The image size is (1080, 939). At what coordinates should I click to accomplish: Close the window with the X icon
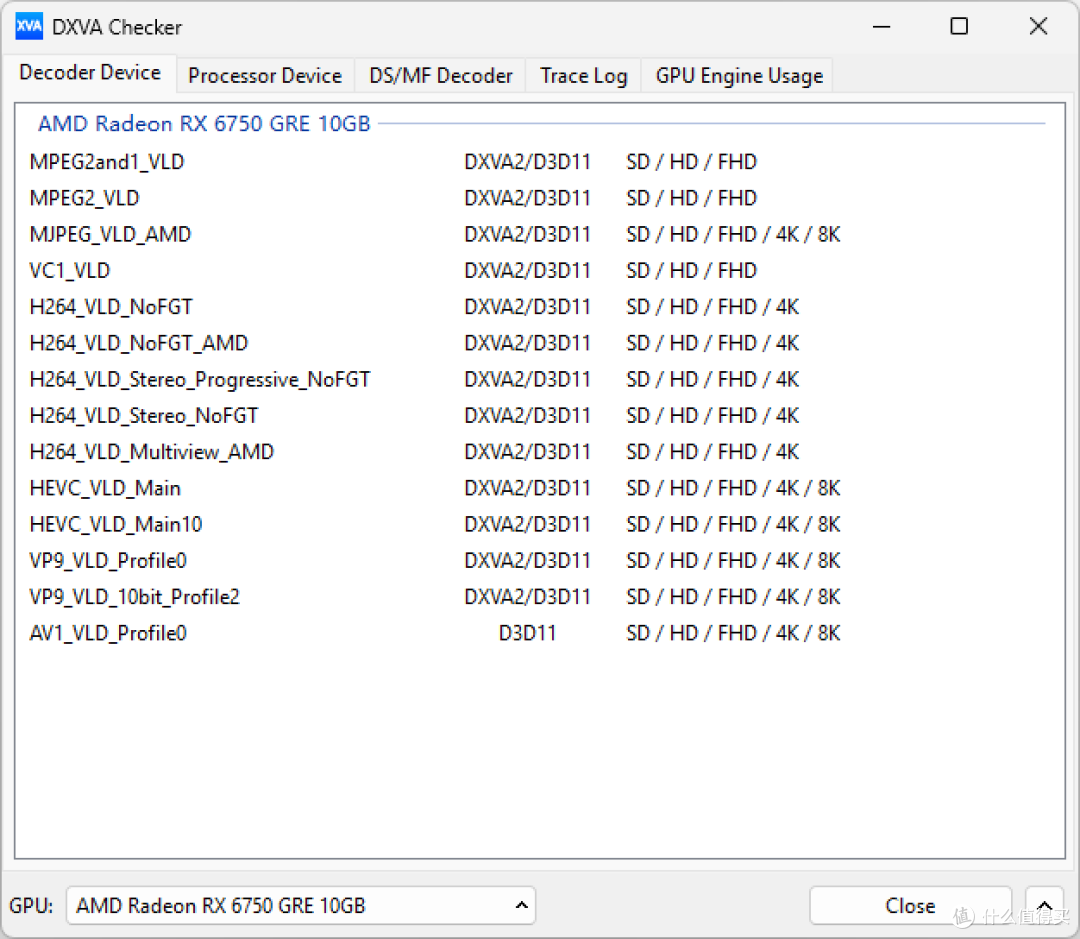tap(1038, 27)
